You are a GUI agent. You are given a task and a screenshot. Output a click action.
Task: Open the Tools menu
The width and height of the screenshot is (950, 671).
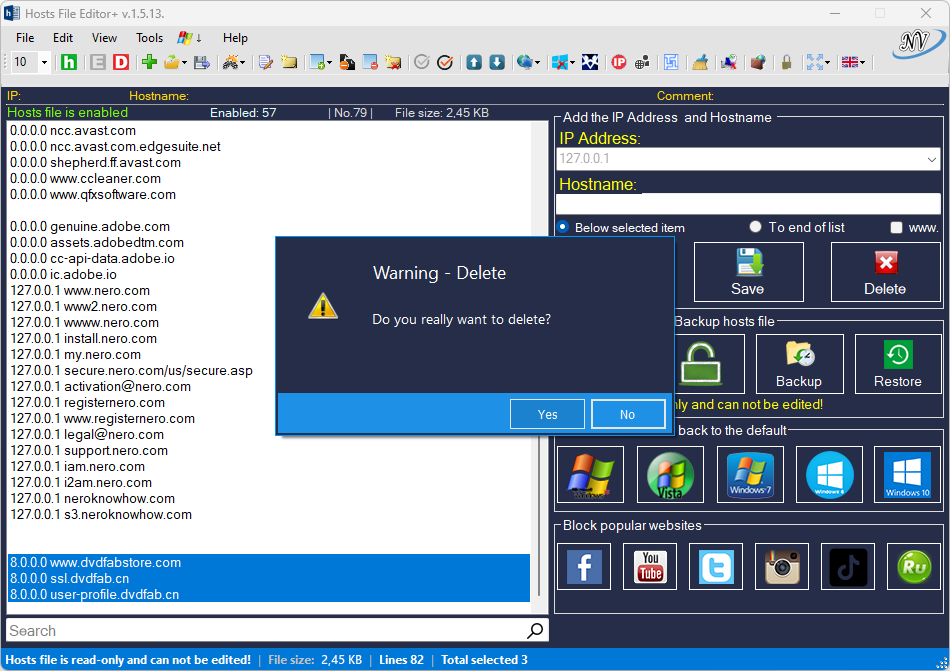point(149,38)
